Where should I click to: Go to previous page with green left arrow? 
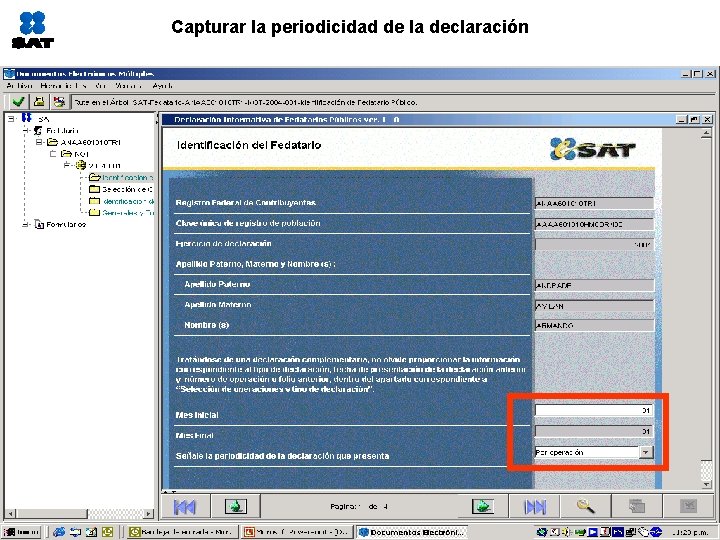click(x=236, y=506)
